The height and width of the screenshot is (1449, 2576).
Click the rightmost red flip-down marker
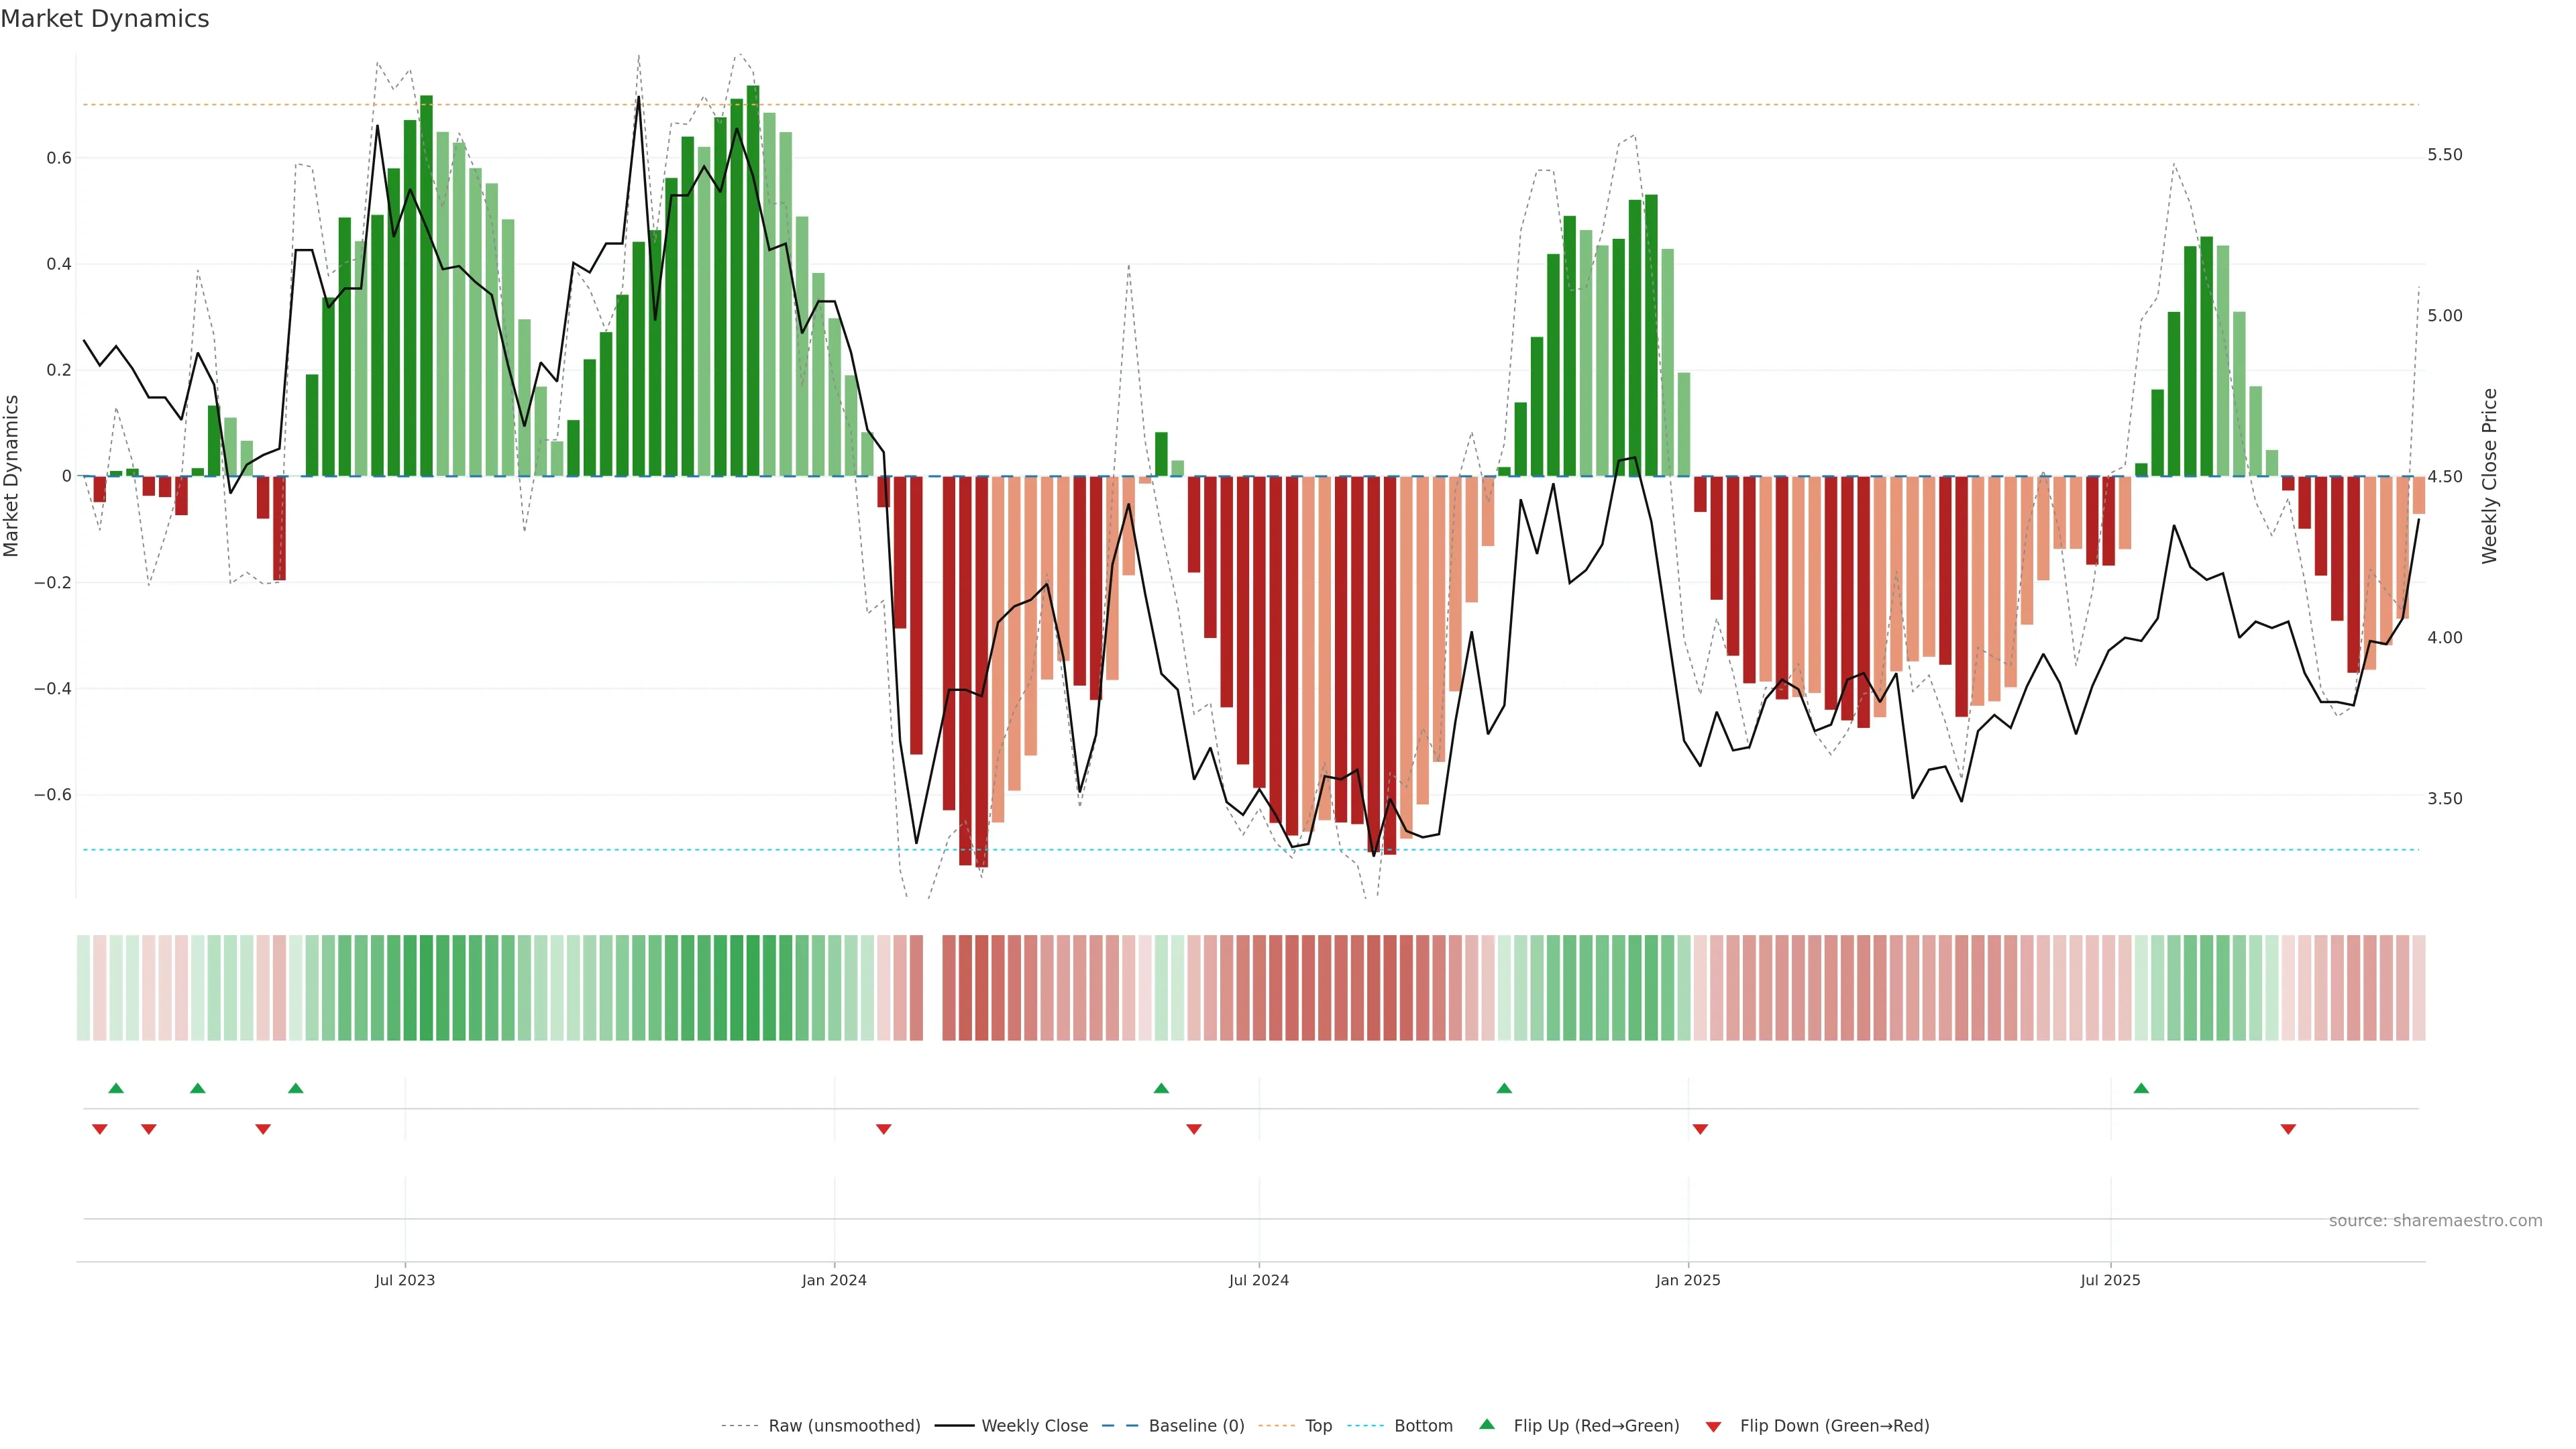2288,1129
